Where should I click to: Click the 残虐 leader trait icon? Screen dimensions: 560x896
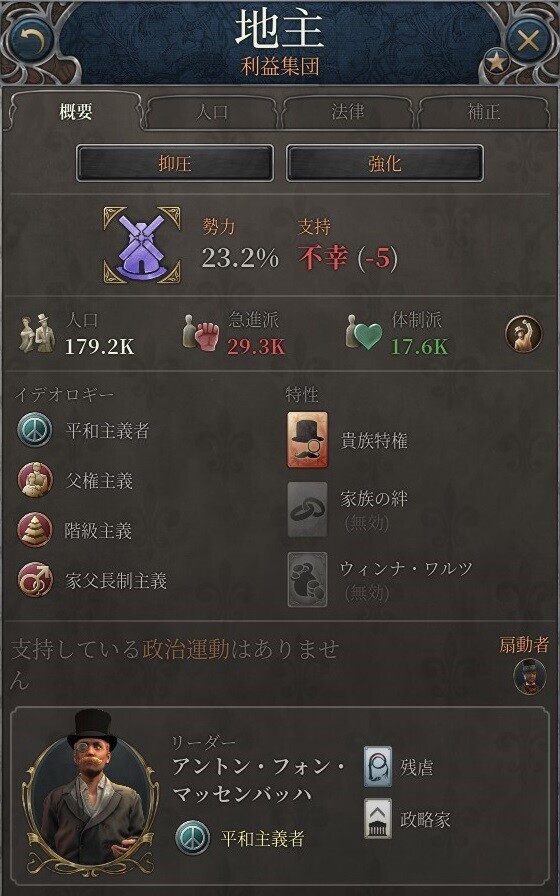click(378, 766)
